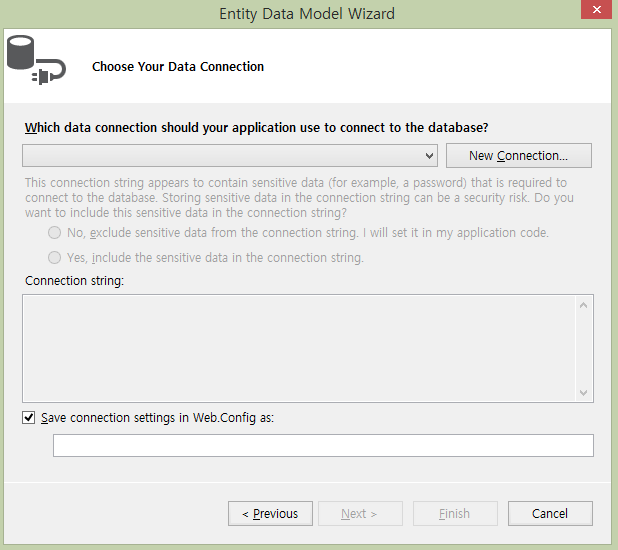The height and width of the screenshot is (550, 618).
Task: Click inside the Connection string text area
Action: point(300,349)
